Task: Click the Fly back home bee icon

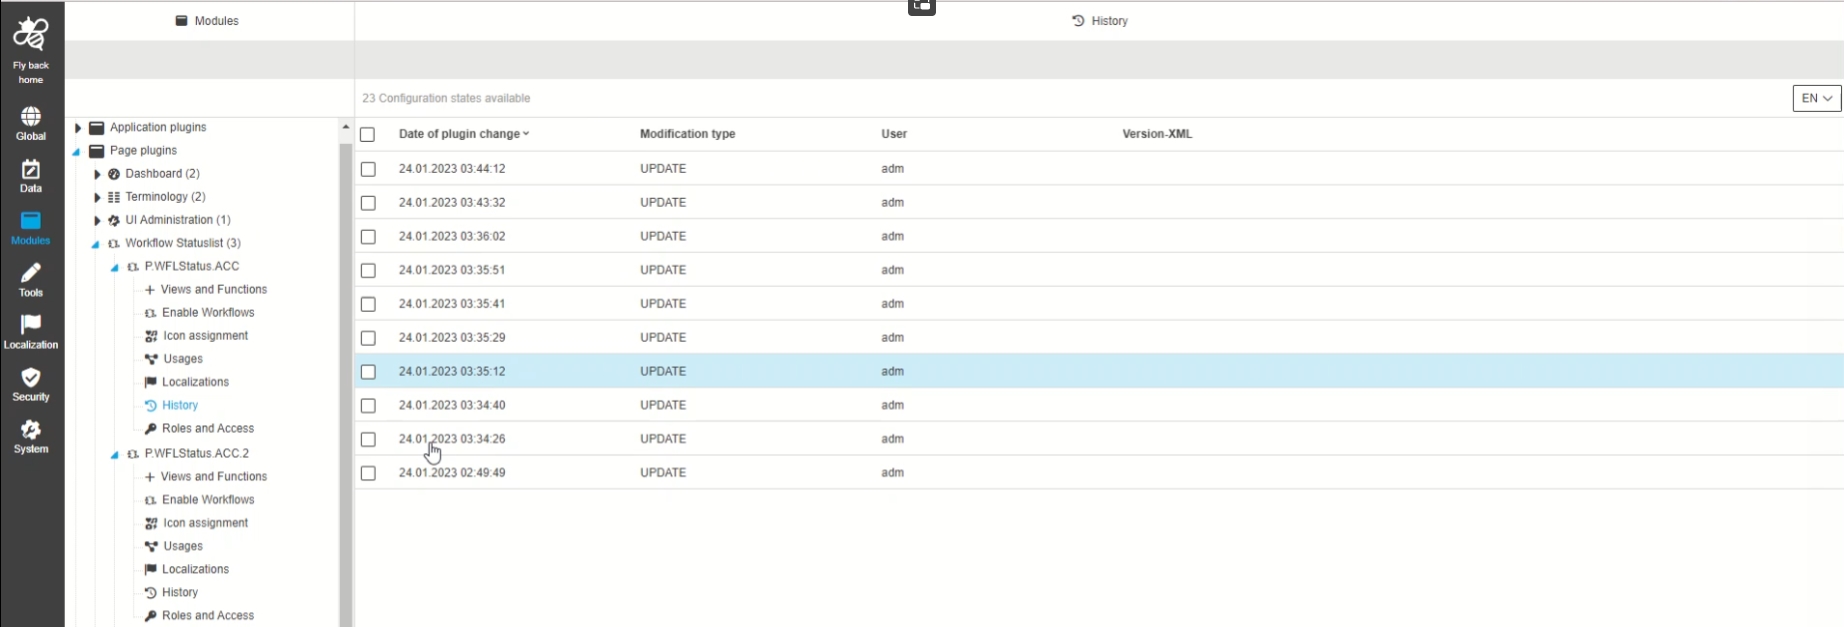Action: (x=30, y=34)
